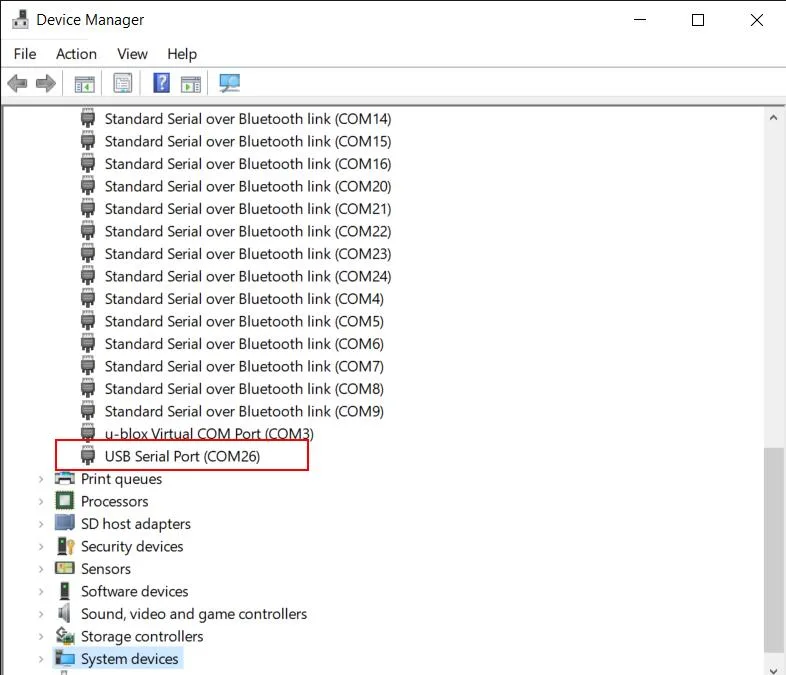Expand the SD host adapters node
This screenshot has height=675, width=786.
(x=41, y=524)
